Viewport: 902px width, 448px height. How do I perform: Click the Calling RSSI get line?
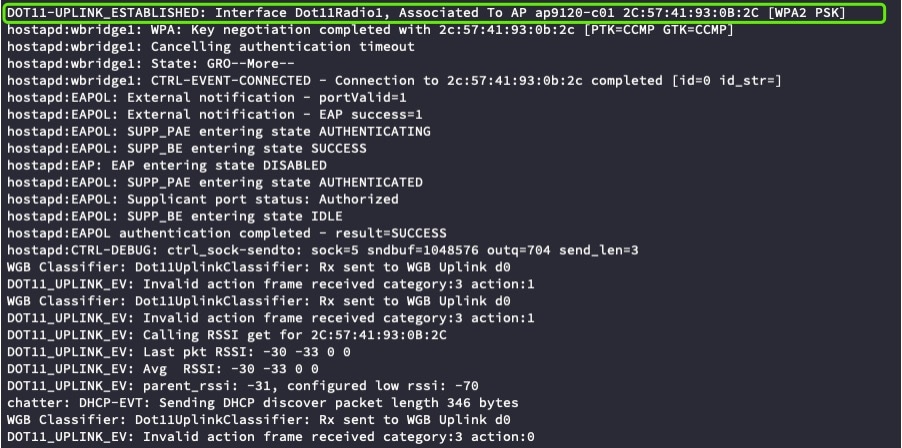click(x=227, y=335)
